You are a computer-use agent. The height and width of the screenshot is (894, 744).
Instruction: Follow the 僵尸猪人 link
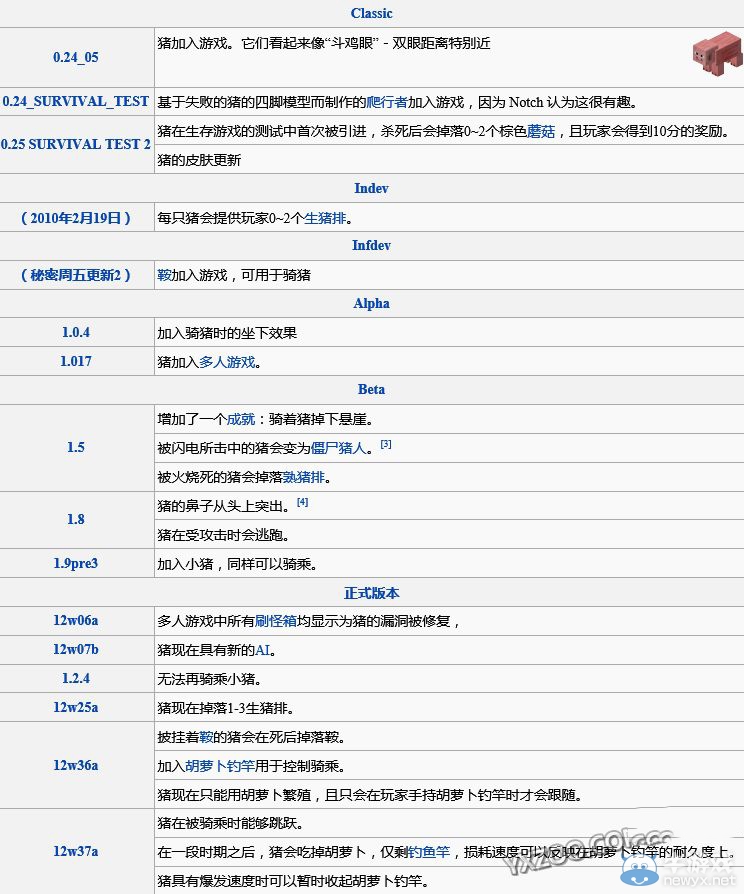tap(338, 448)
